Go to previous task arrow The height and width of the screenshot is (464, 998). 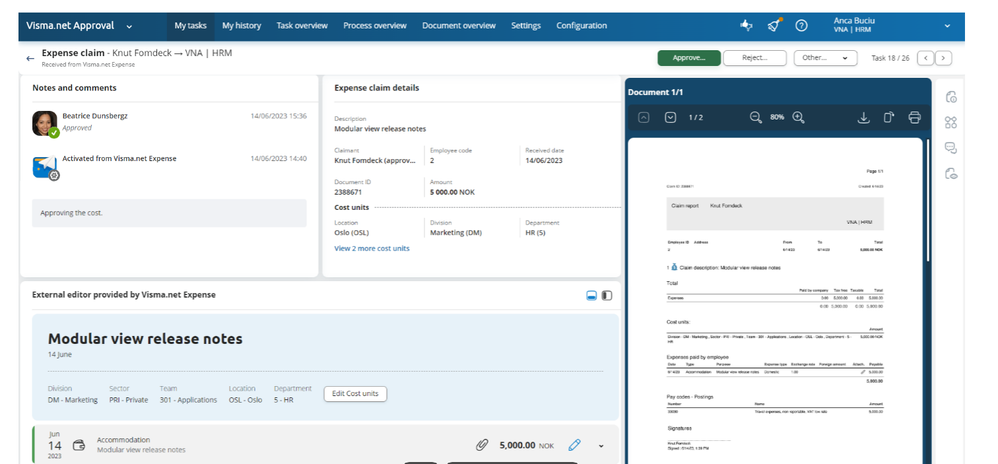tap(925, 58)
